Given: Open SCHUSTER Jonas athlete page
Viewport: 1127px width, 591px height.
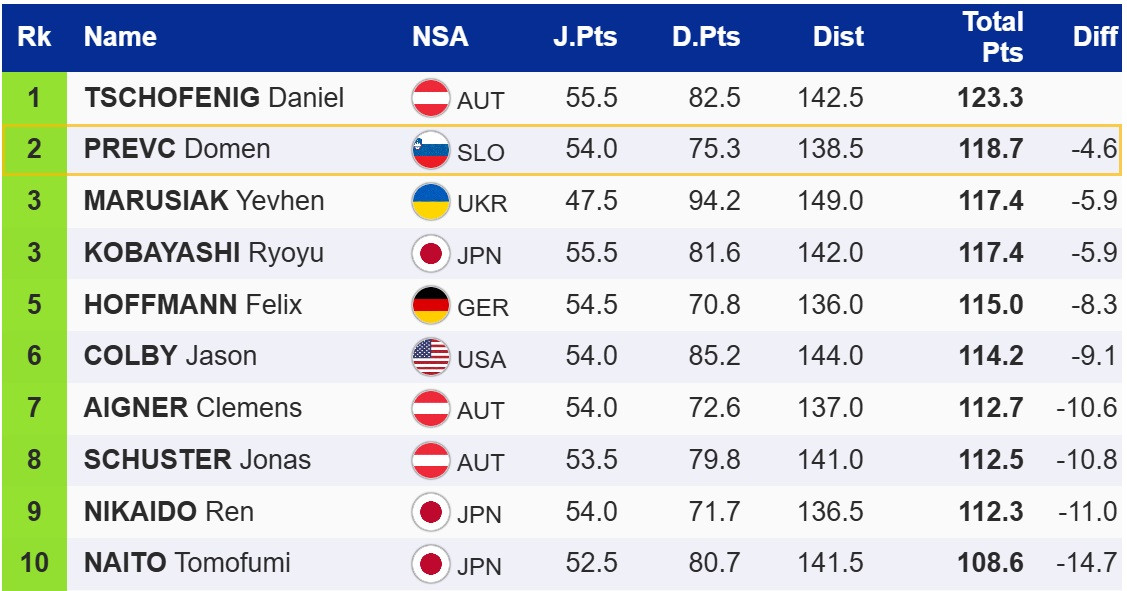Looking at the screenshot, I should coord(197,460).
